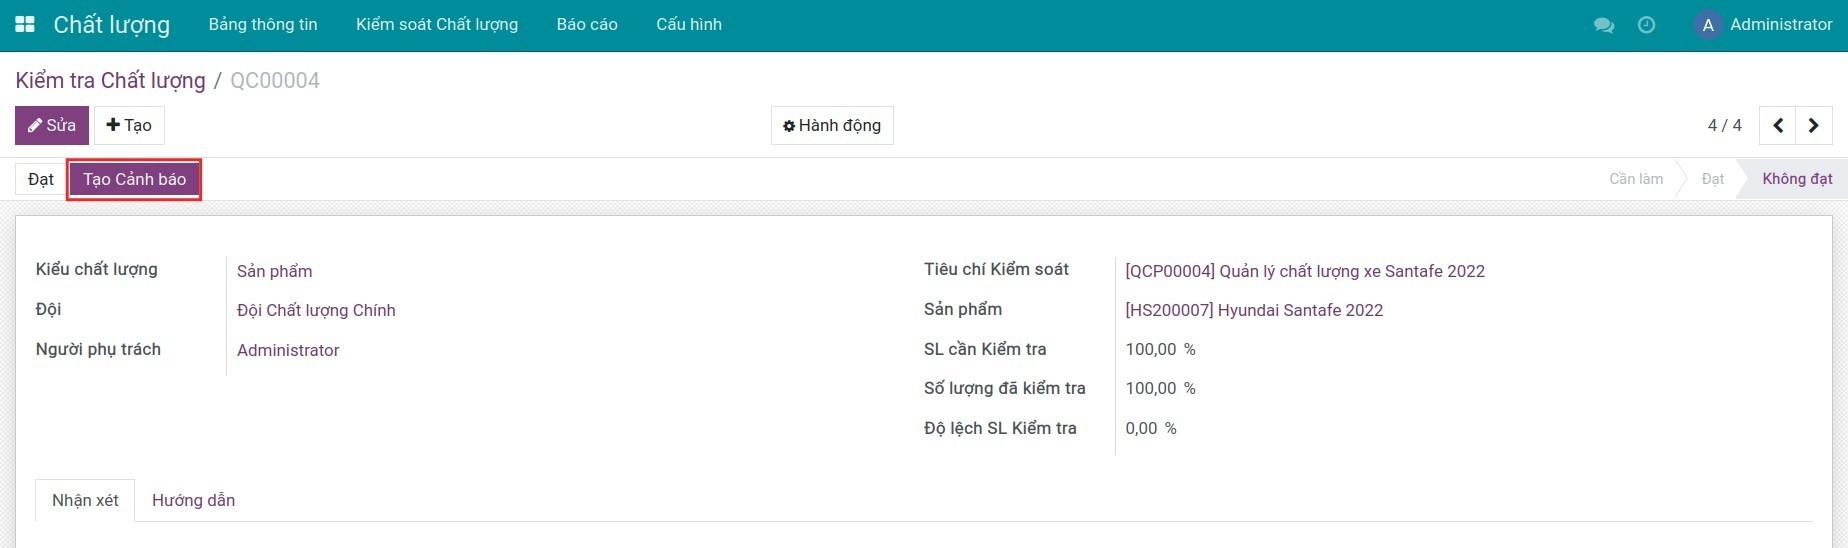Click the Sửa edit button

(x=52, y=126)
